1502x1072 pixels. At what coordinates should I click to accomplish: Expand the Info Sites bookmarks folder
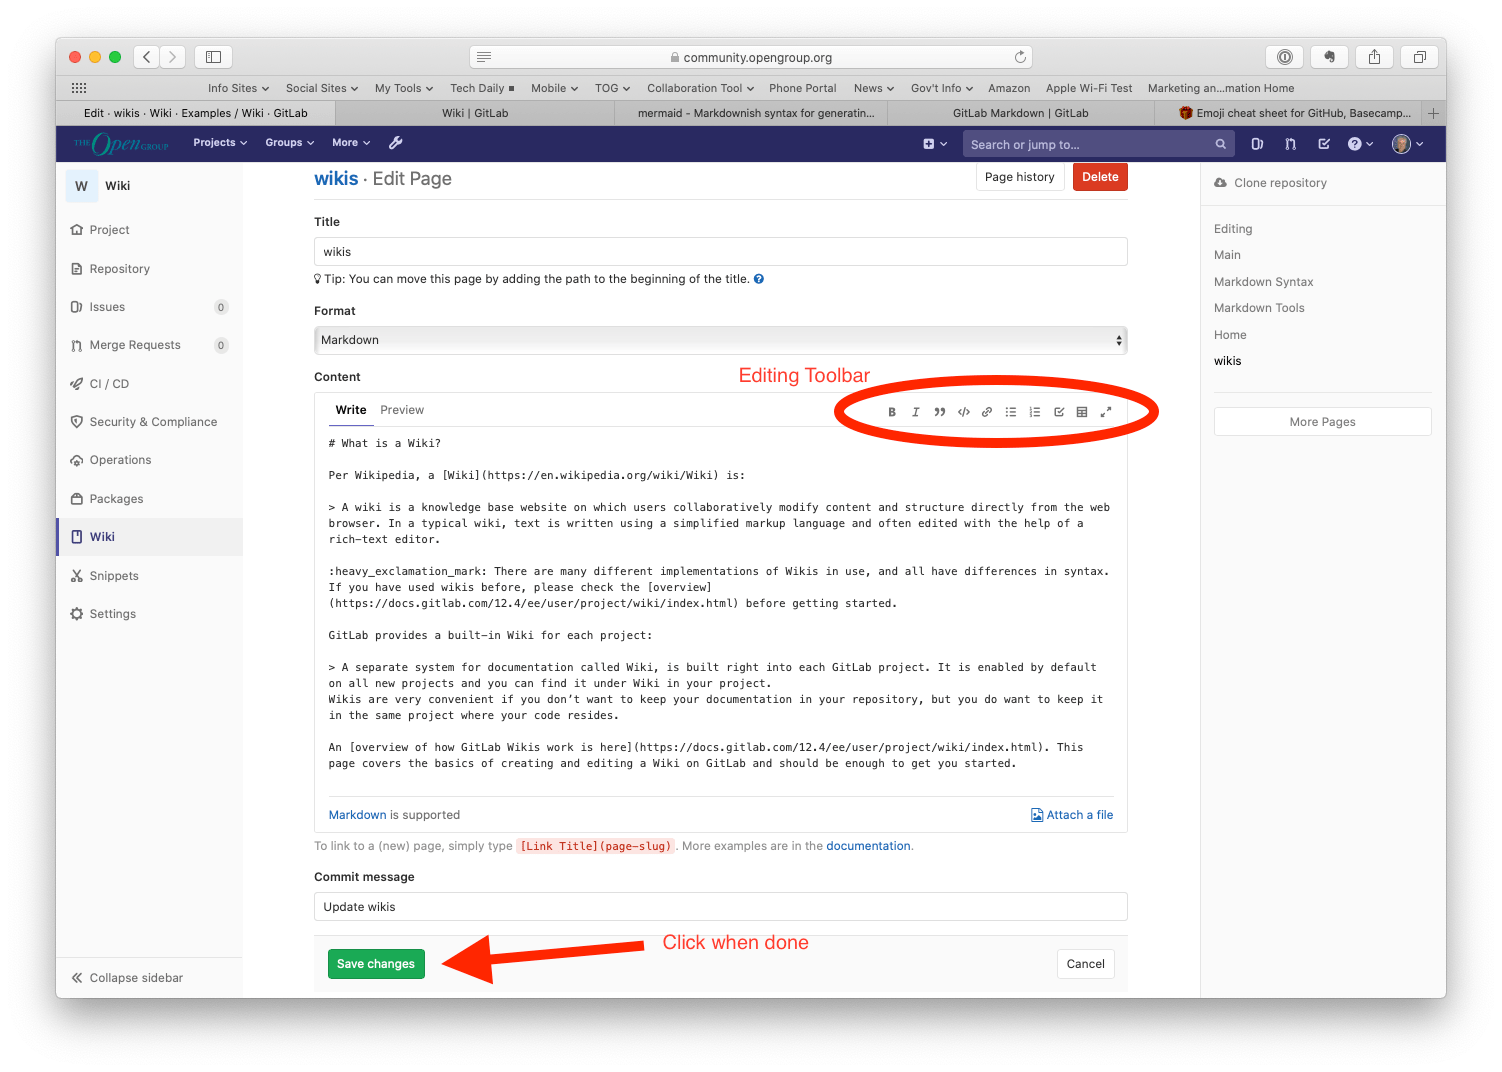238,88
